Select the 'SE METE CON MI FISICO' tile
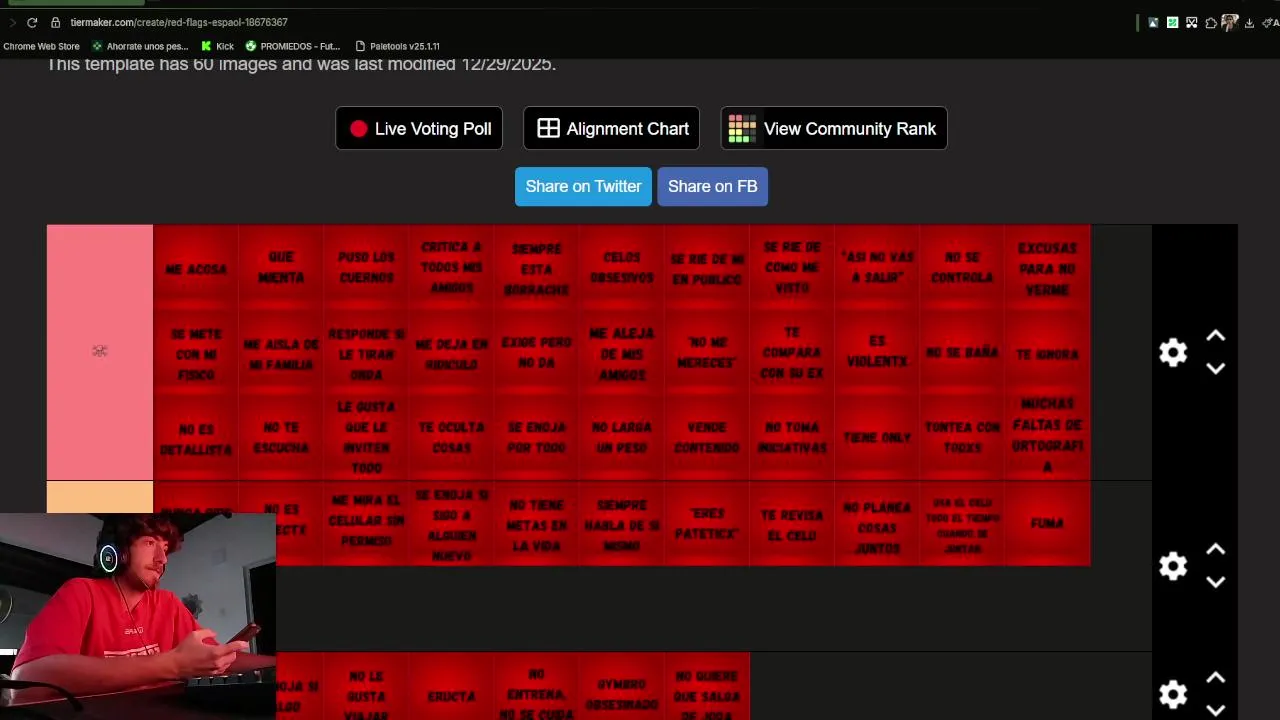The height and width of the screenshot is (720, 1280). [x=196, y=353]
